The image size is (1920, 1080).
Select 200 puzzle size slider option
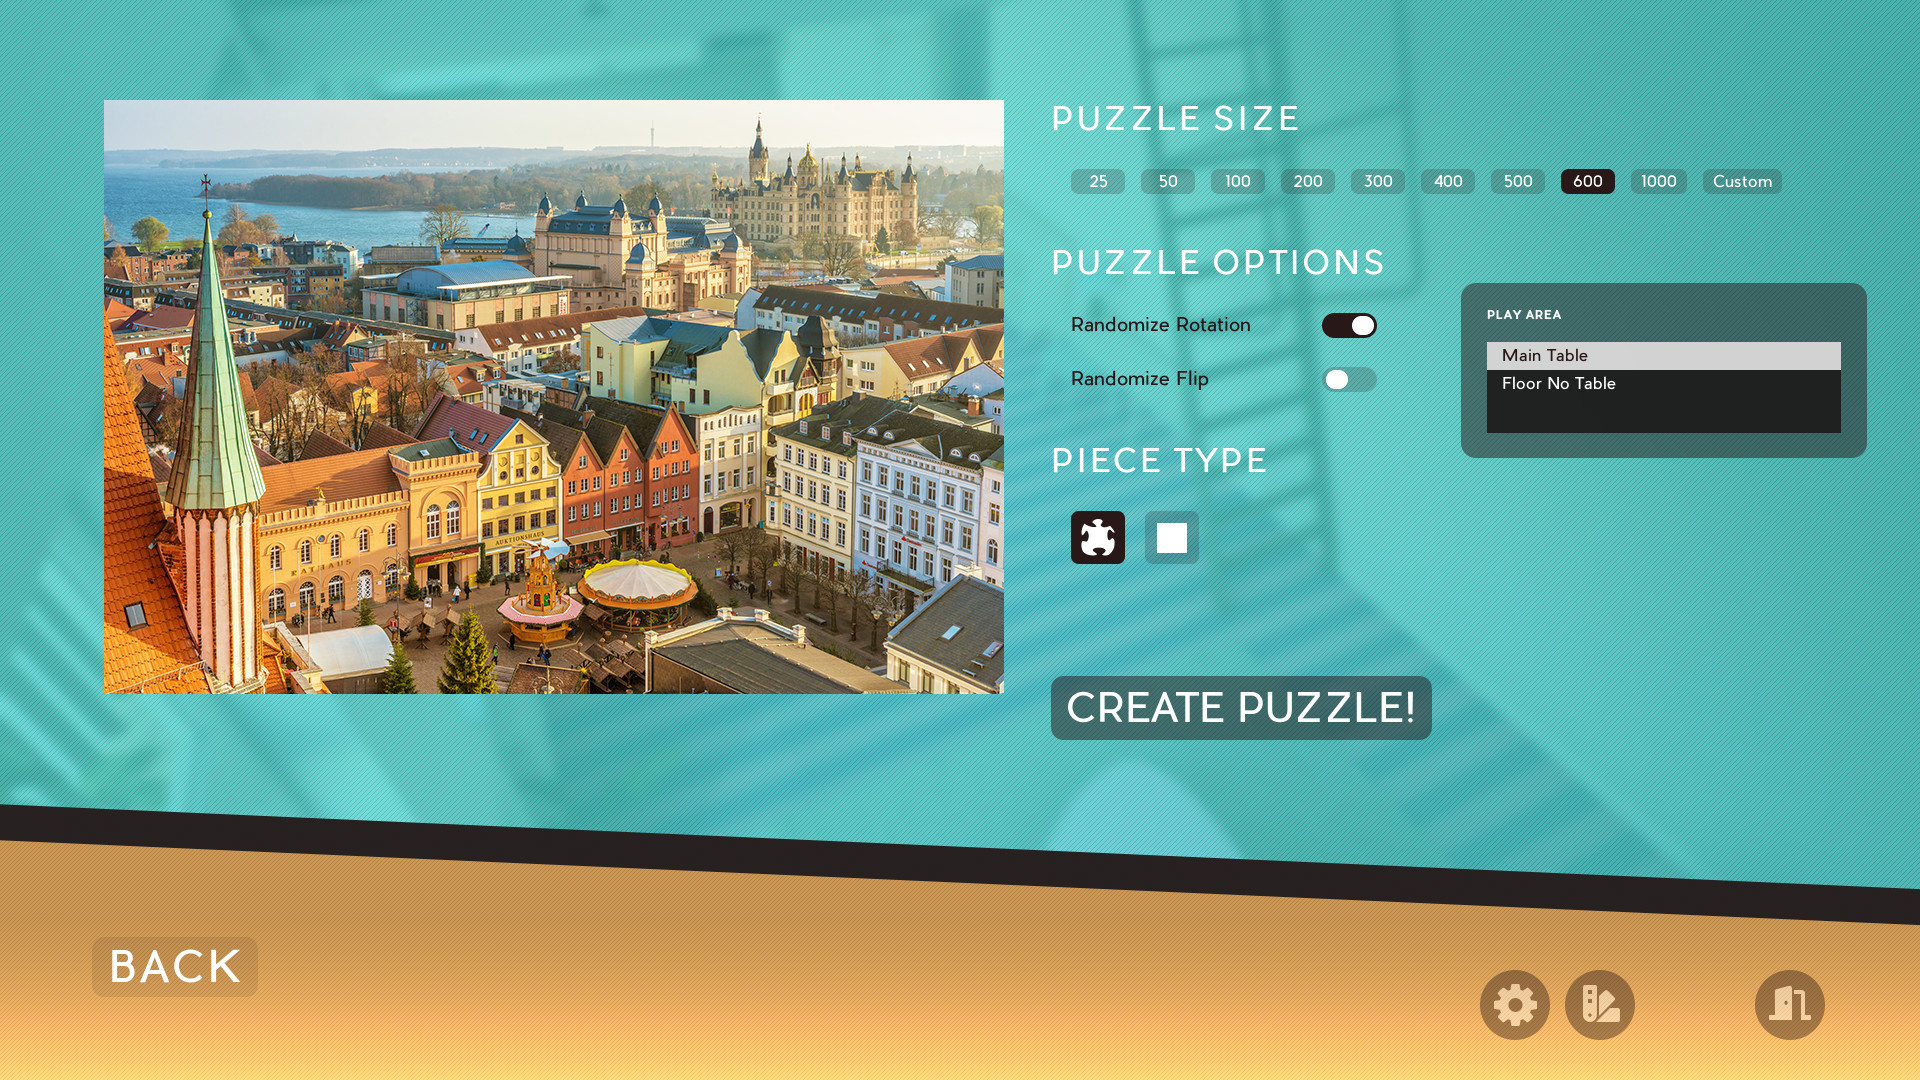[x=1307, y=181]
